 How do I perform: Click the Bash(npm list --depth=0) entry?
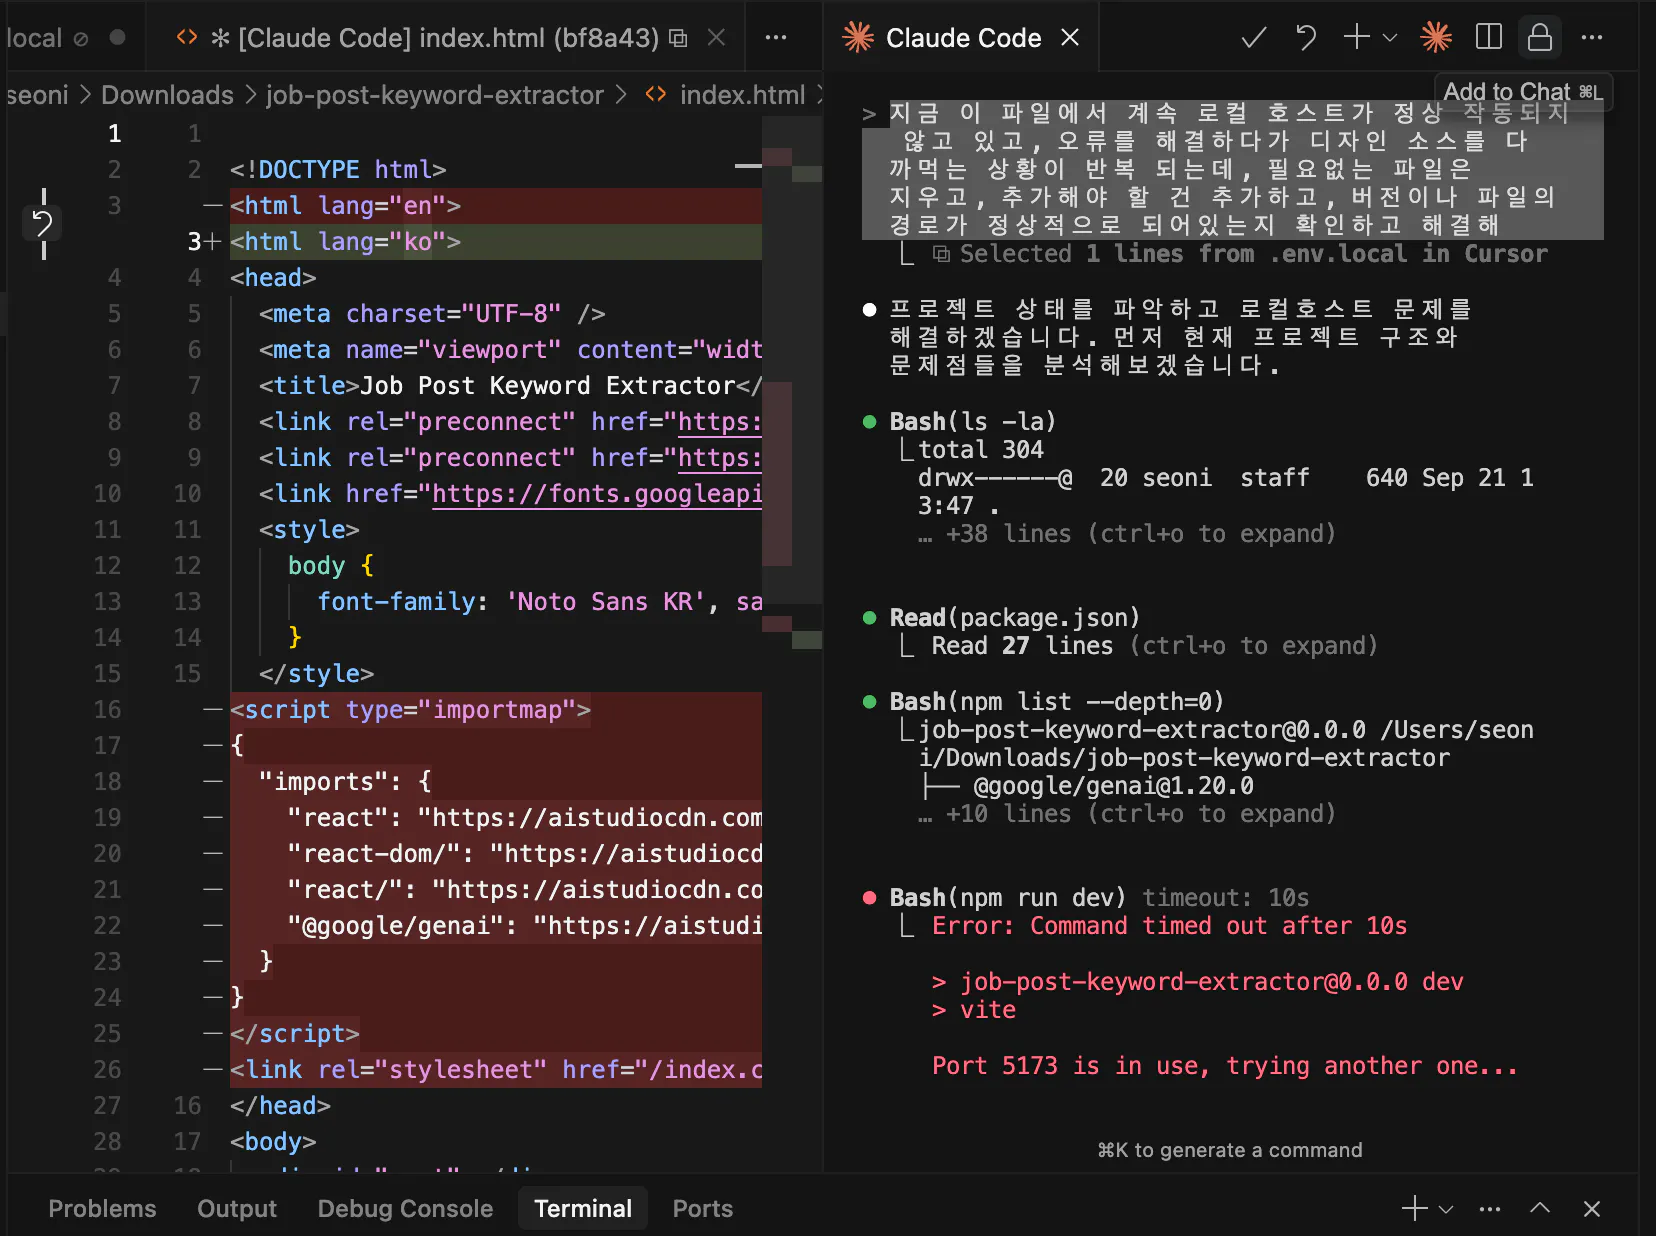pos(1057,702)
